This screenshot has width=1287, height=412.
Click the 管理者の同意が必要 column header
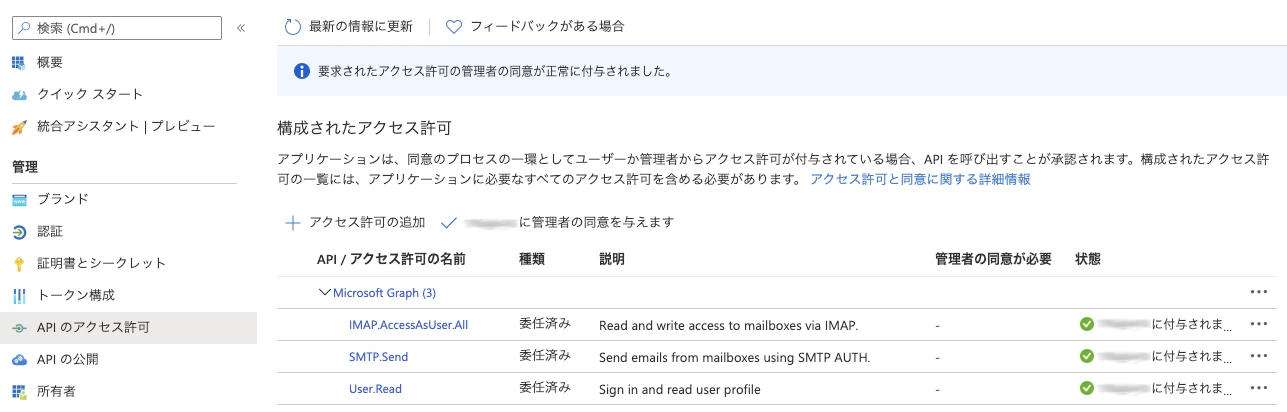tap(993, 259)
